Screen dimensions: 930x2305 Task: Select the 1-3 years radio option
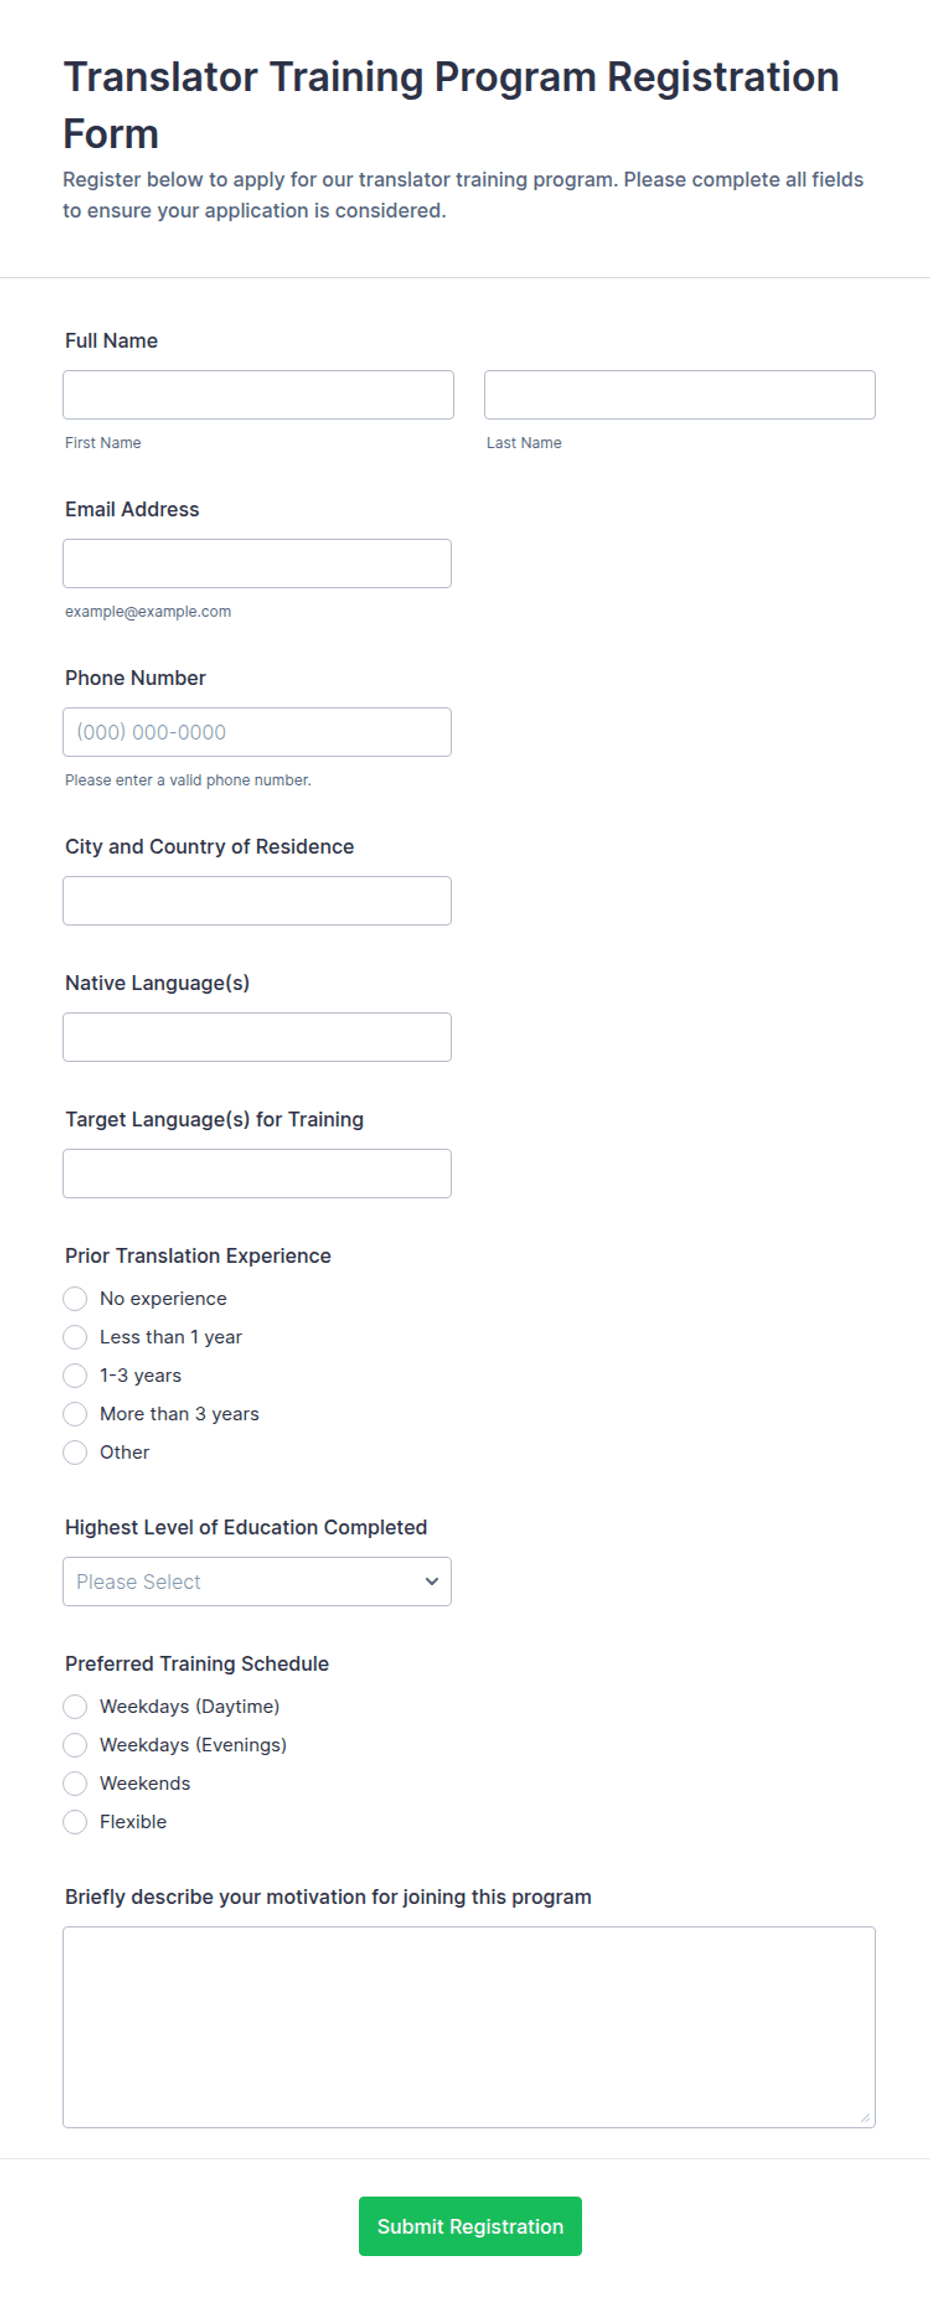click(75, 1376)
